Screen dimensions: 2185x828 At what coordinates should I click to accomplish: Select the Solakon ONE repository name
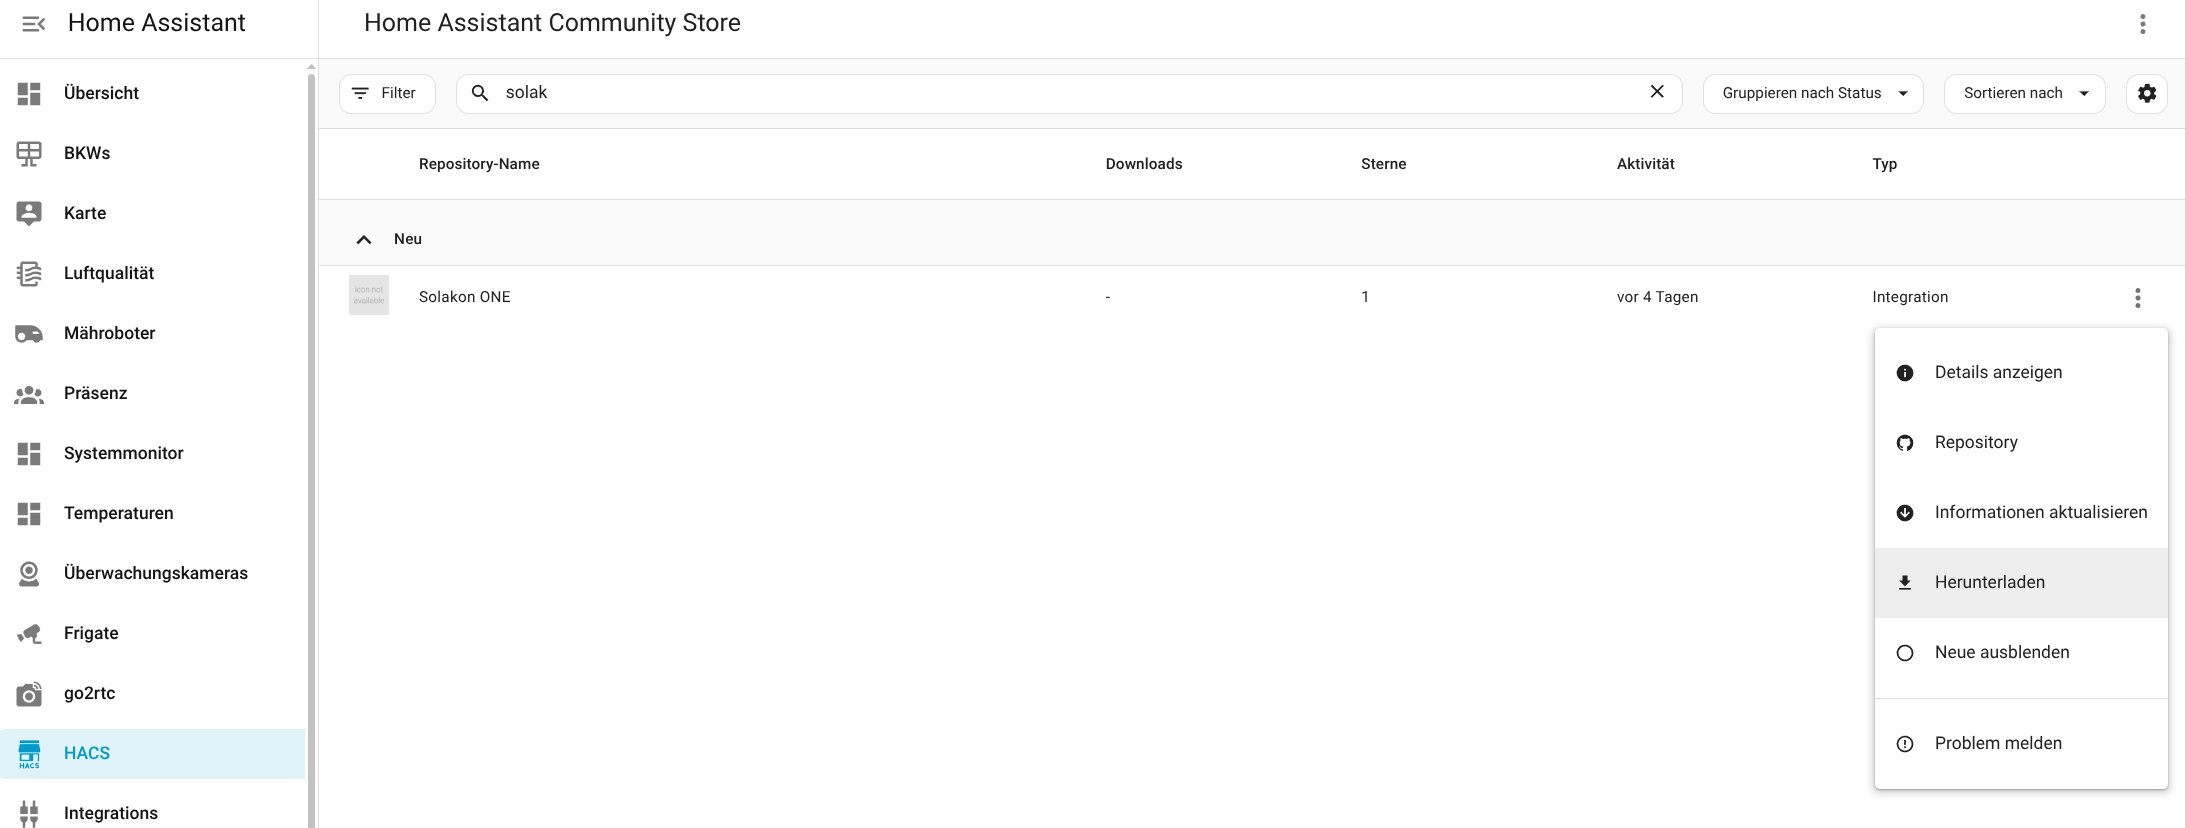click(x=465, y=297)
